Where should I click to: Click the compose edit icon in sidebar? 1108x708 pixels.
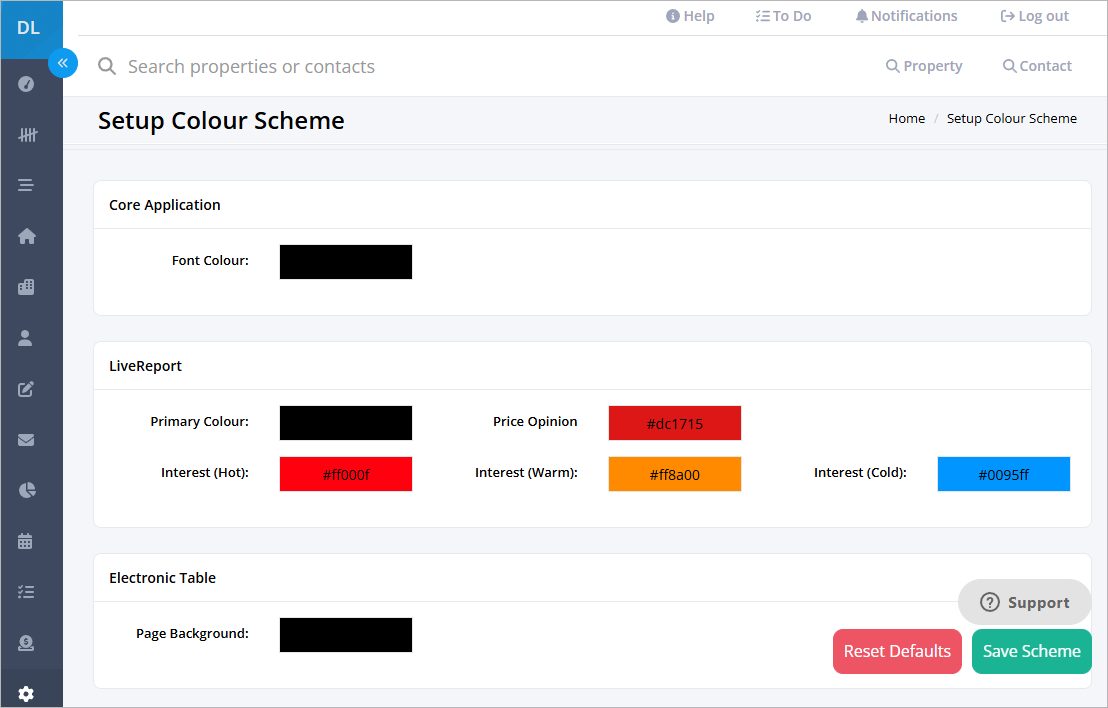pyautogui.click(x=26, y=389)
